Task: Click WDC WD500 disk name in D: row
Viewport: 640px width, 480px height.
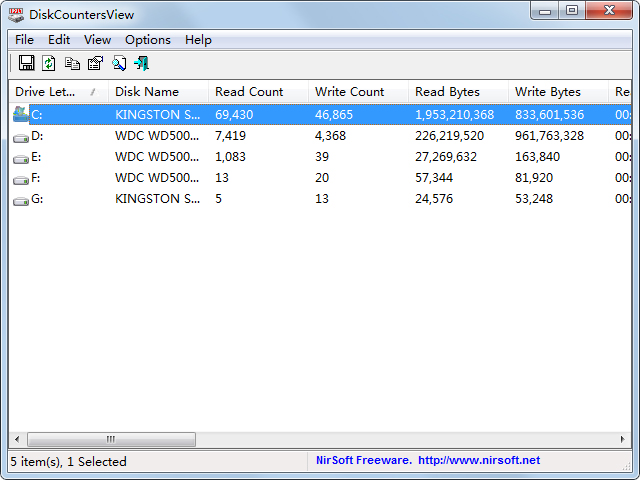Action: 157,136
